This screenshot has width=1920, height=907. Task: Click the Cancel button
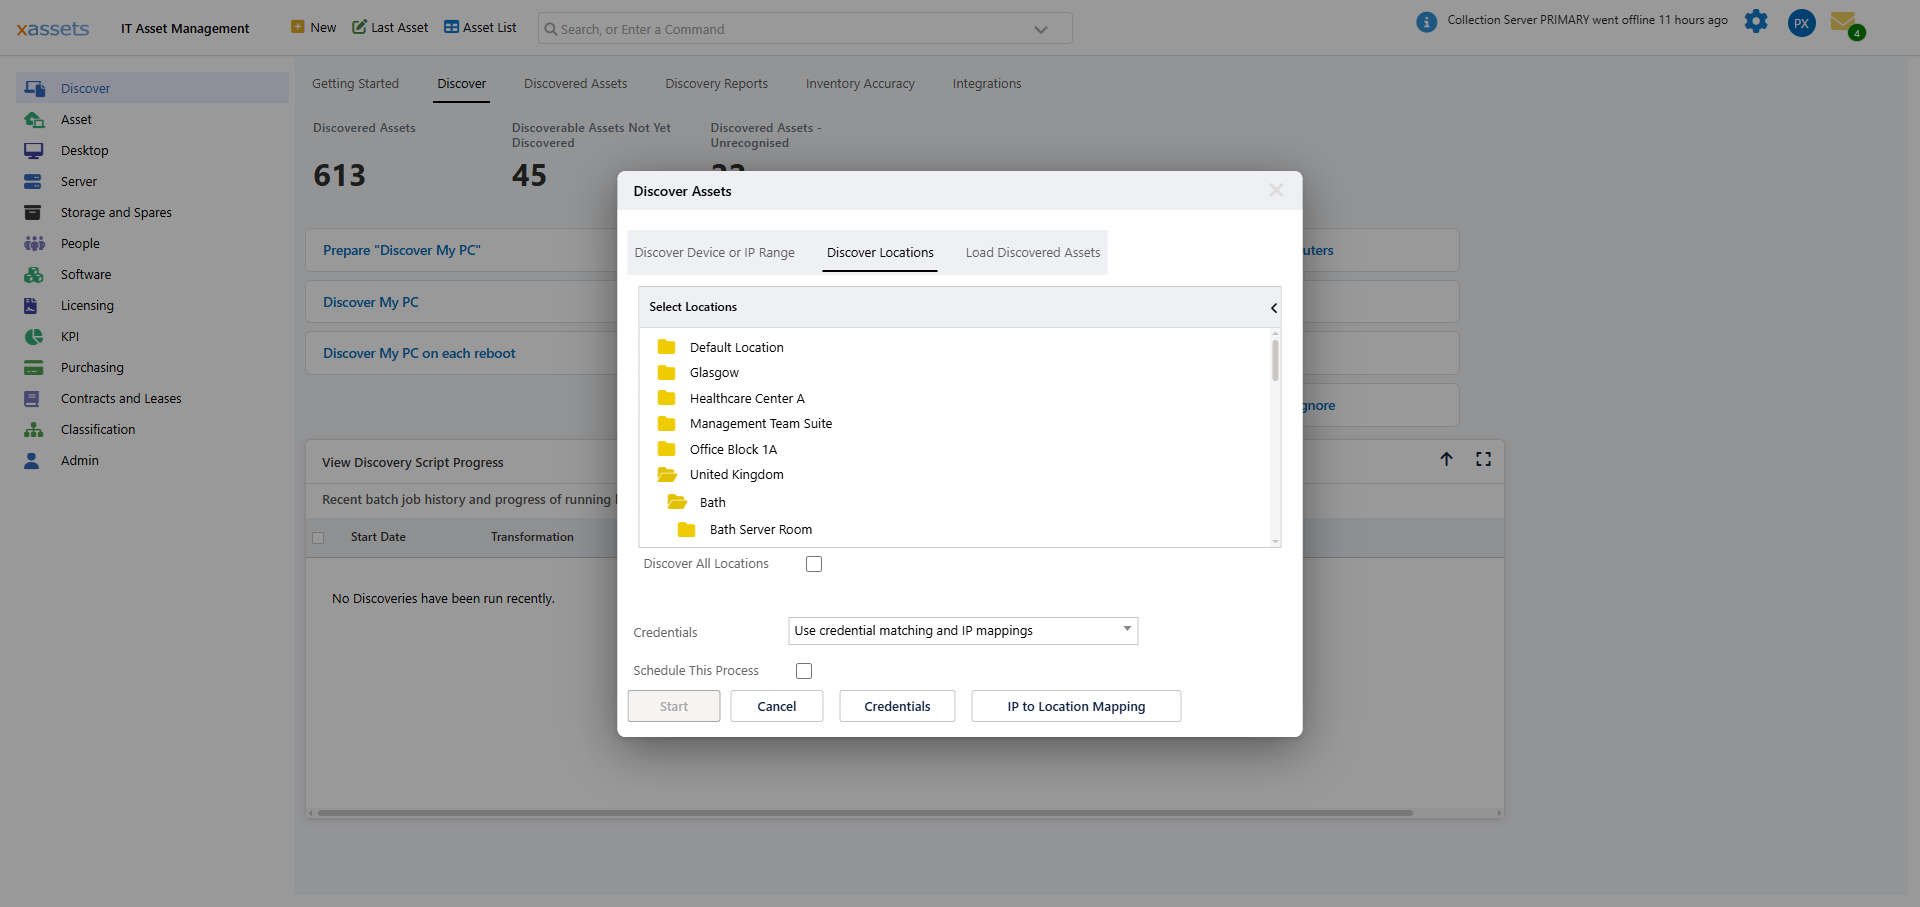click(777, 706)
